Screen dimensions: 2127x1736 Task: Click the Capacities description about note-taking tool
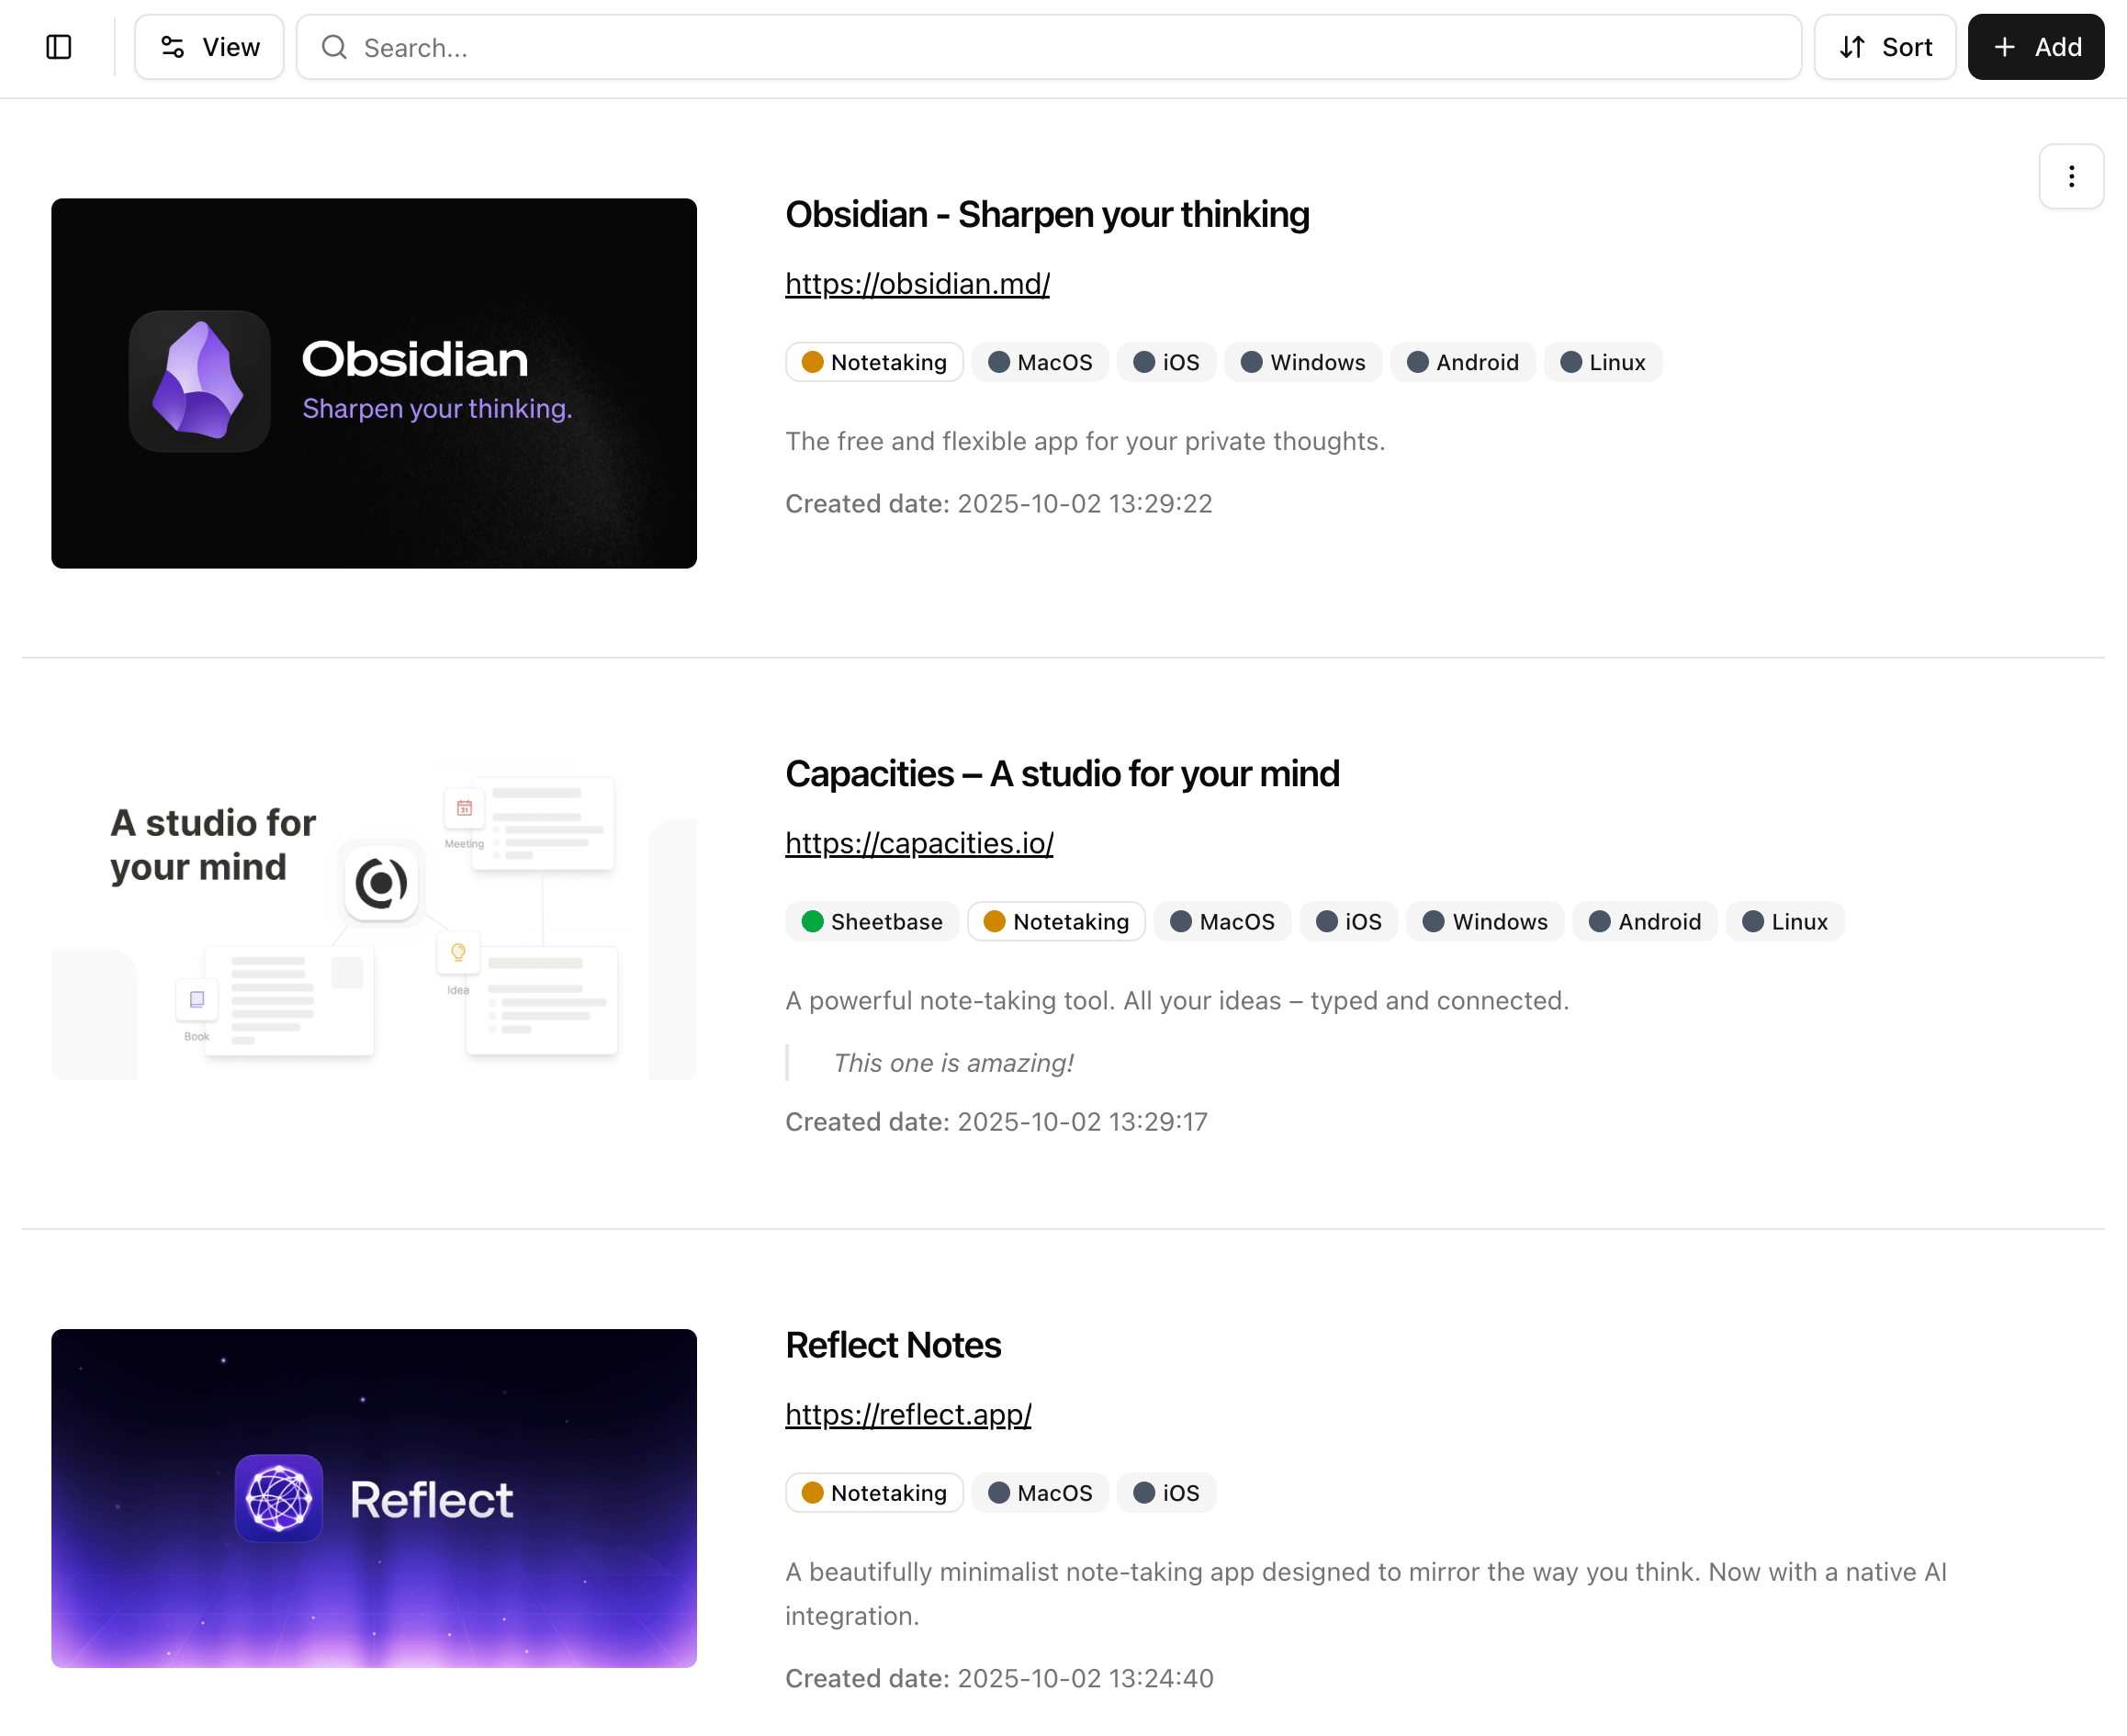coord(1177,1000)
